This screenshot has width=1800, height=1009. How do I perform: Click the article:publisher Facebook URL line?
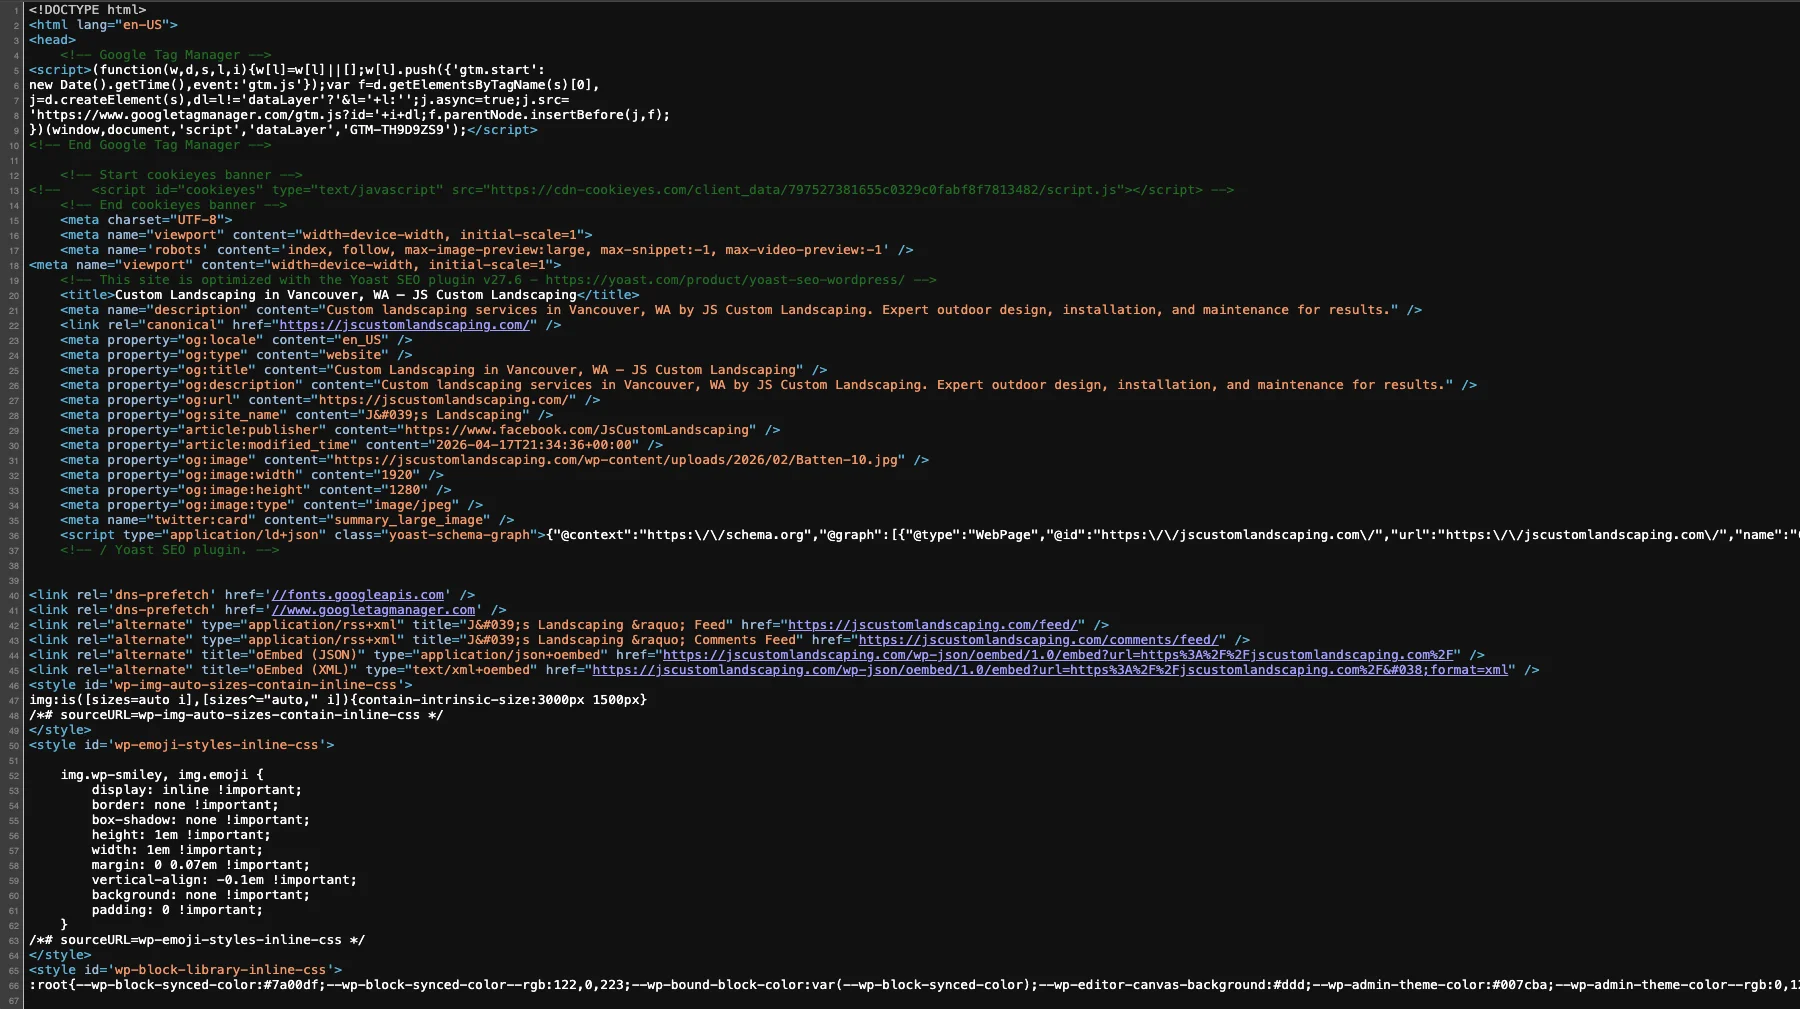coord(420,430)
